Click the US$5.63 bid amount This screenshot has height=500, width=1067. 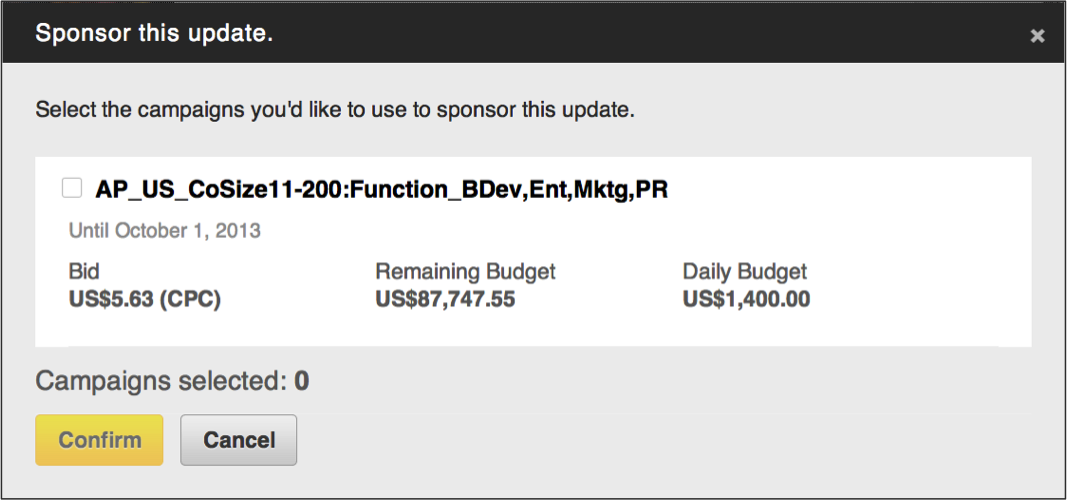pos(108,299)
